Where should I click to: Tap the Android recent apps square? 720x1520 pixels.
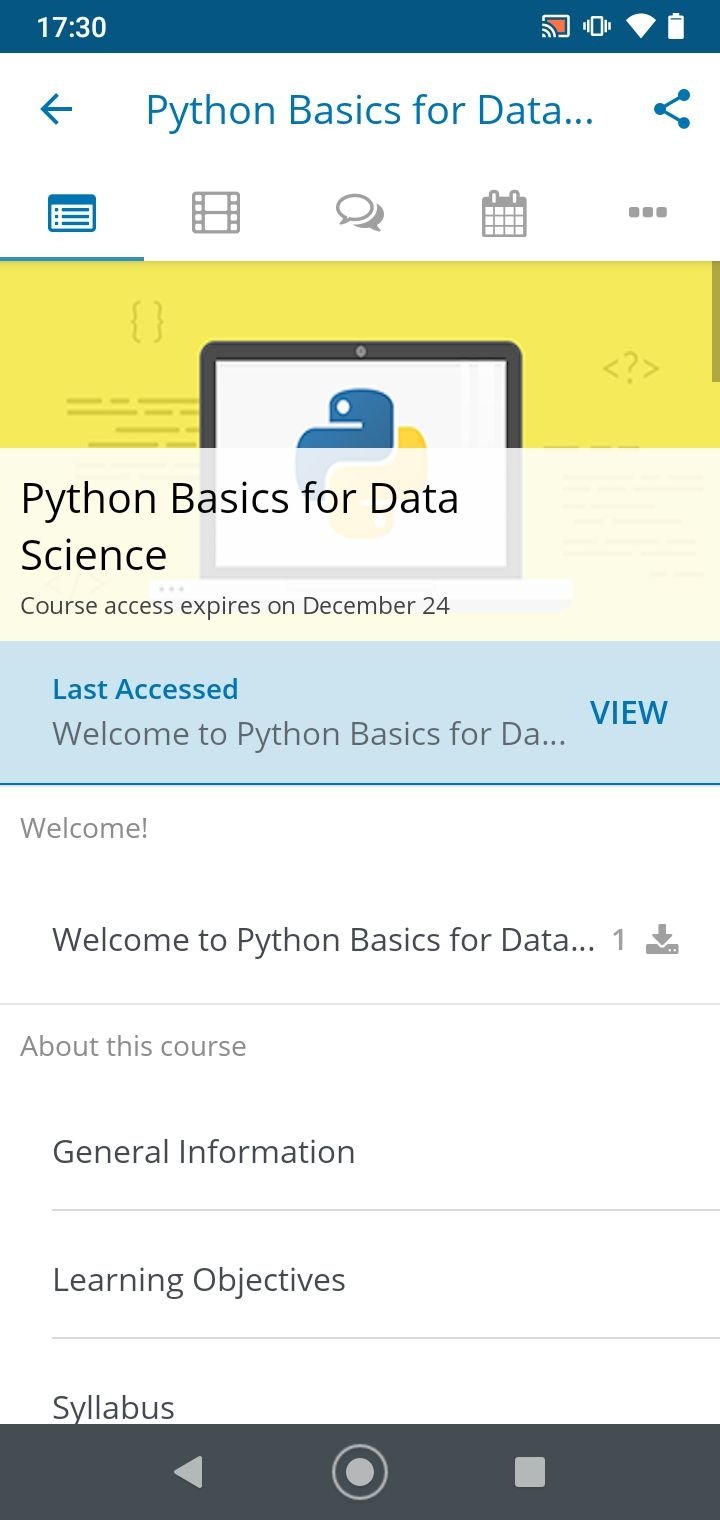click(x=529, y=1472)
